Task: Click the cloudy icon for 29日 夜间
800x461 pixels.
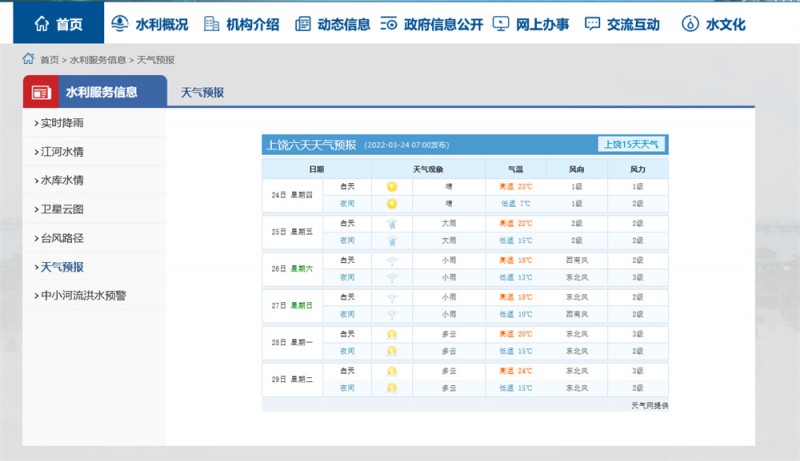Action: point(392,389)
